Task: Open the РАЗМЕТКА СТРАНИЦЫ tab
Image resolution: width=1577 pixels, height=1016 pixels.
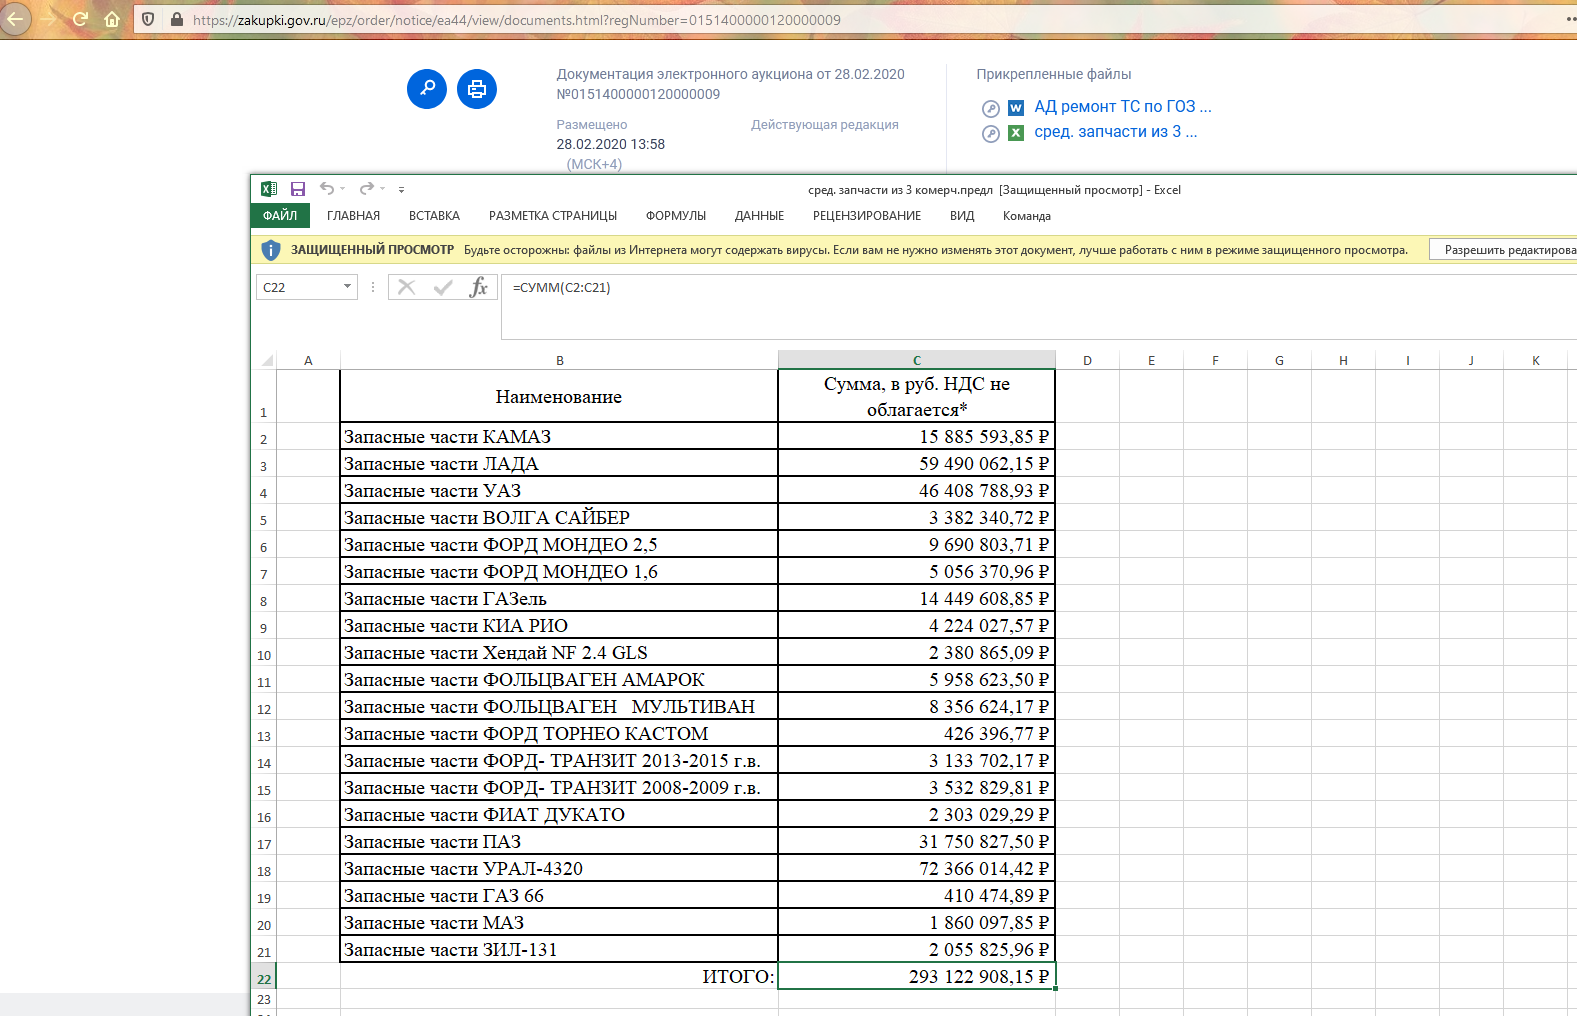Action: tap(553, 216)
